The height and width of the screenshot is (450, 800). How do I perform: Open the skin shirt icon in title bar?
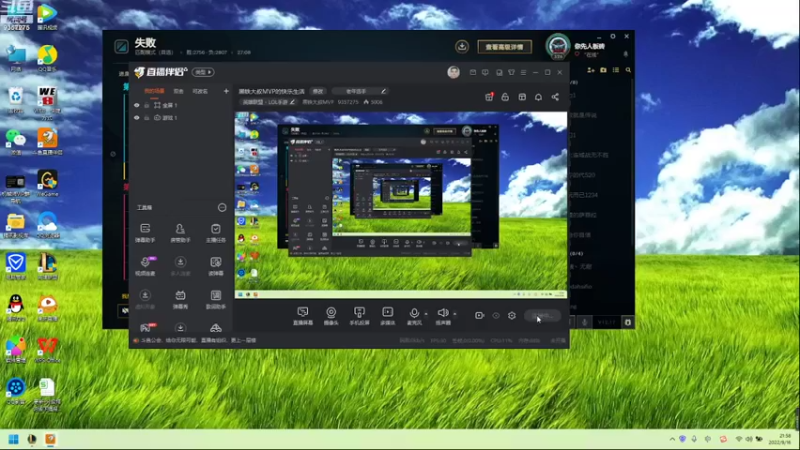click(511, 72)
